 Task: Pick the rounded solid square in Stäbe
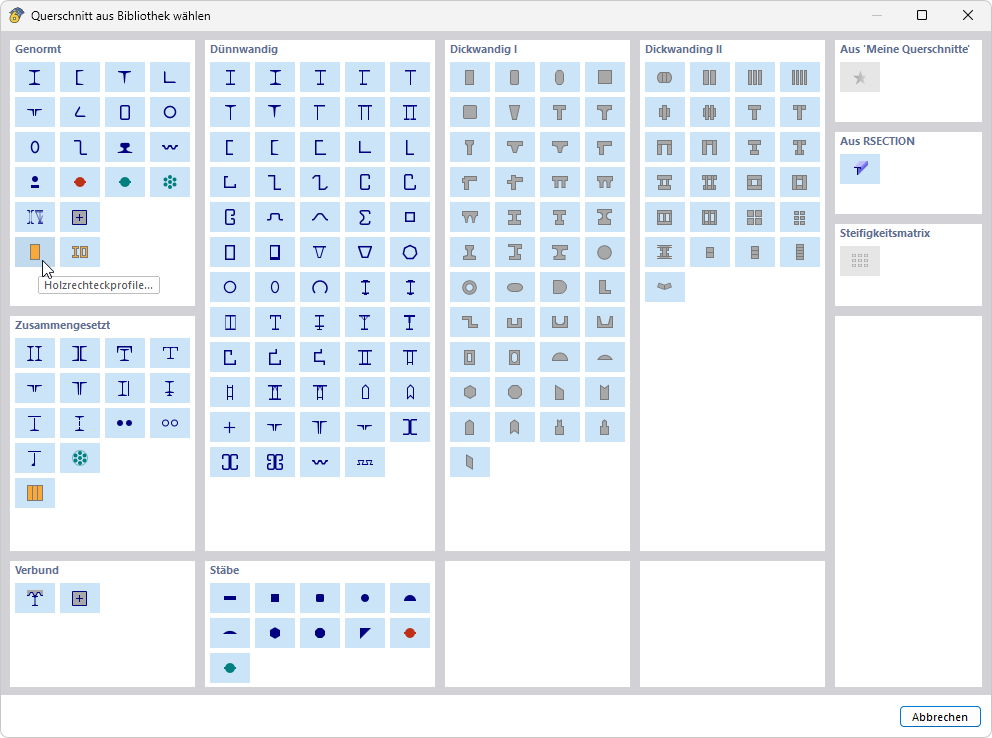click(x=319, y=598)
